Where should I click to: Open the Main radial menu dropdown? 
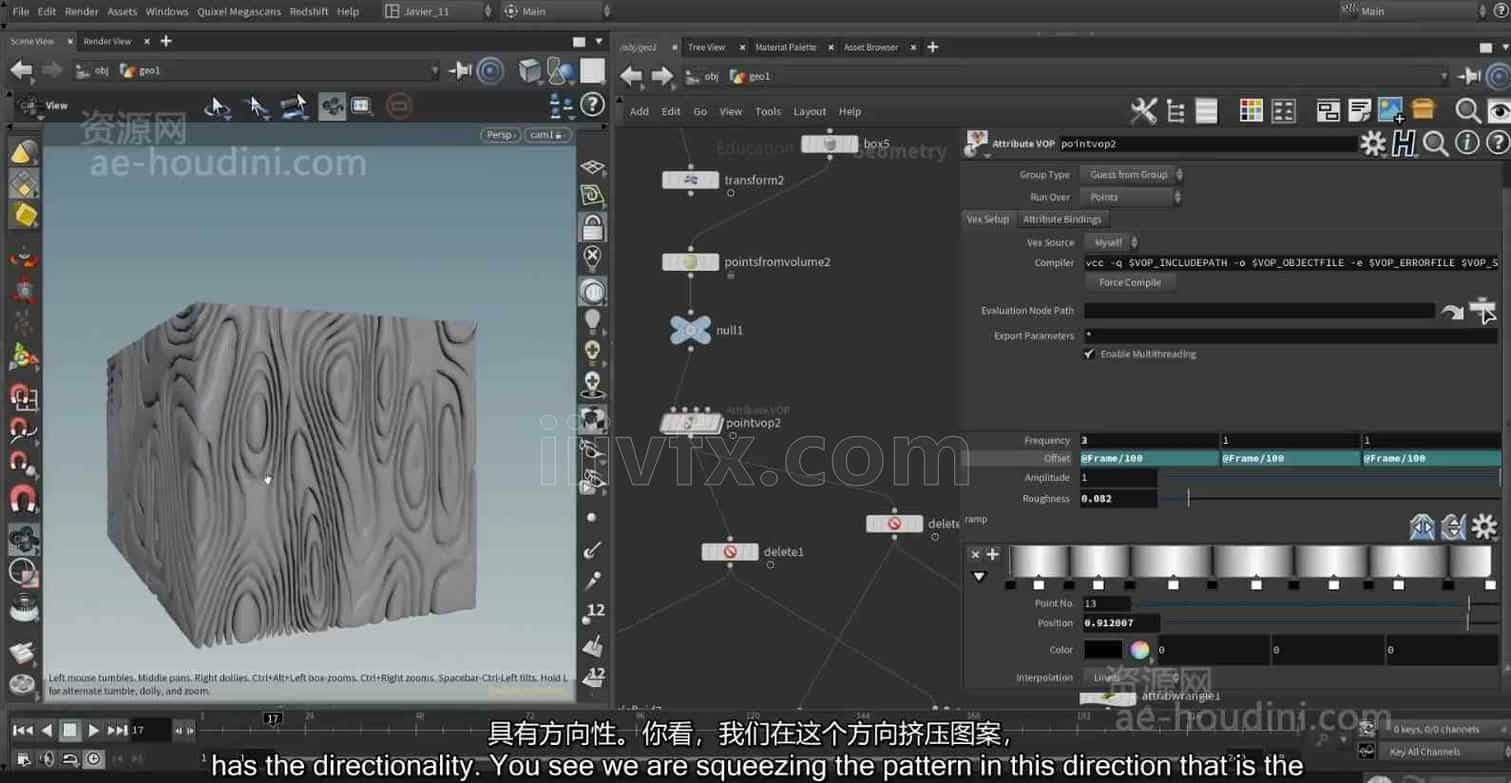point(556,11)
